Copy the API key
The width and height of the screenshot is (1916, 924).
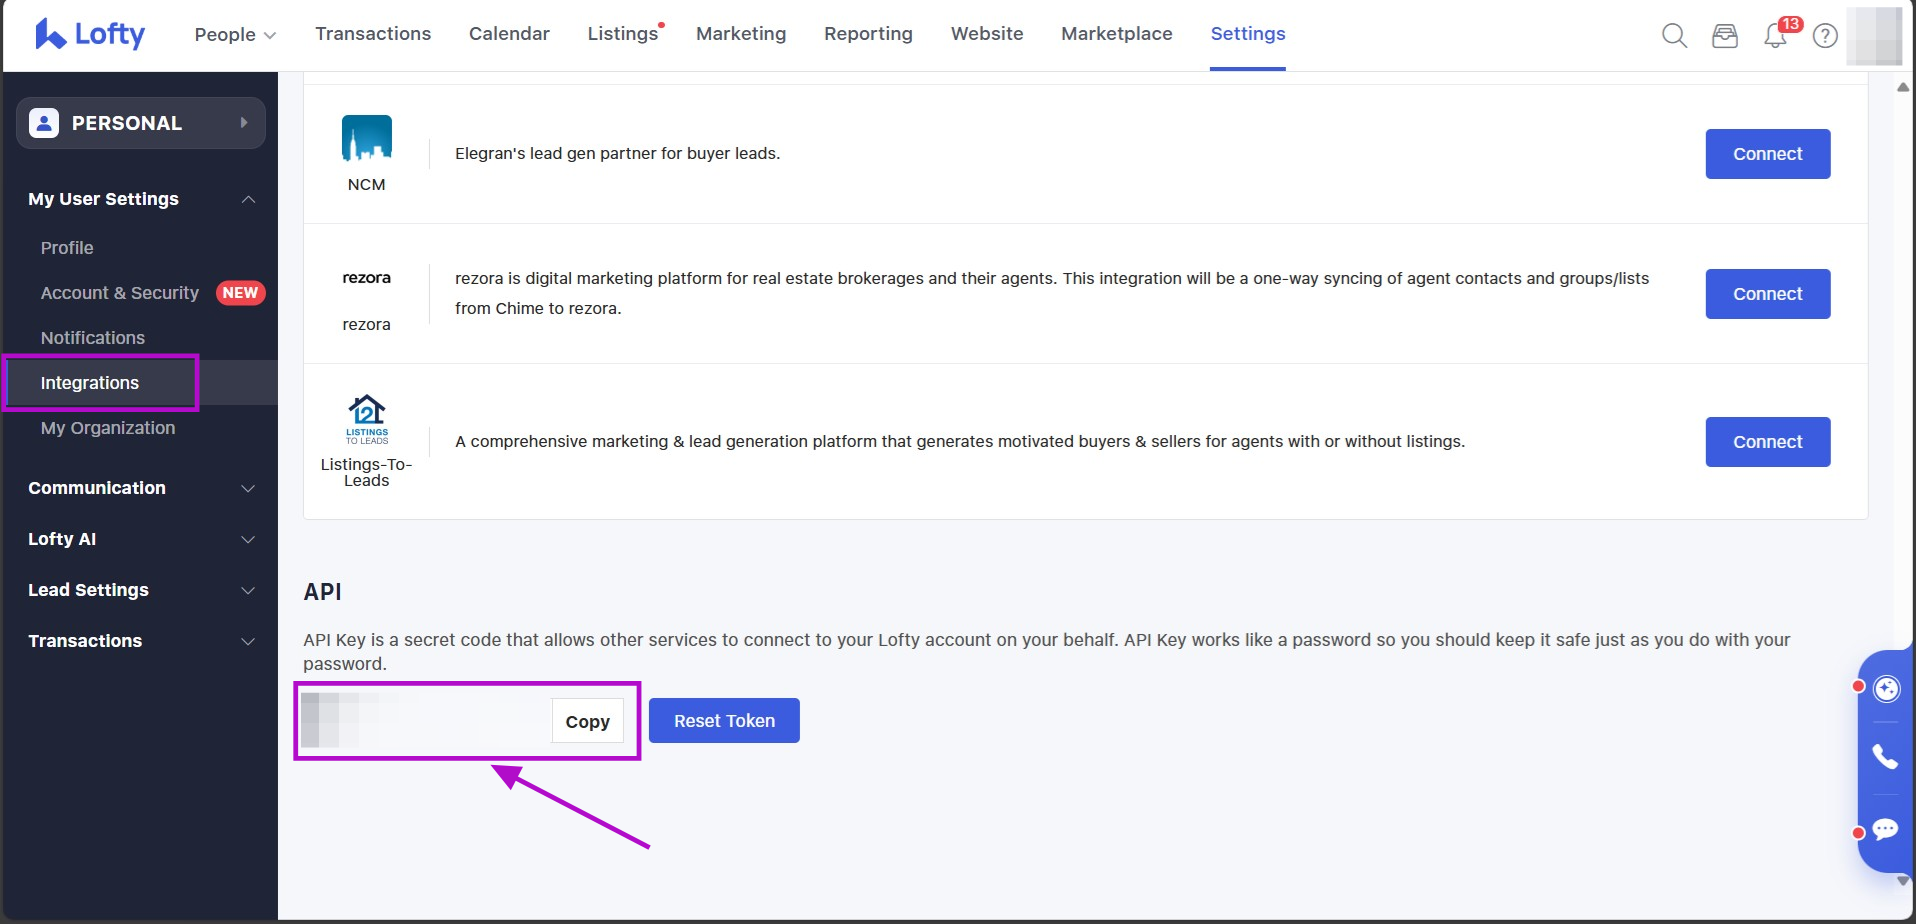point(587,722)
